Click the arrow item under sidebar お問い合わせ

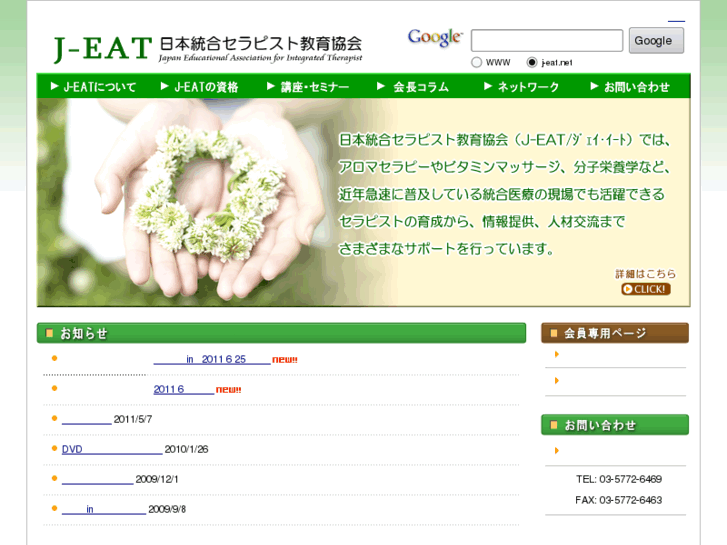click(x=557, y=450)
